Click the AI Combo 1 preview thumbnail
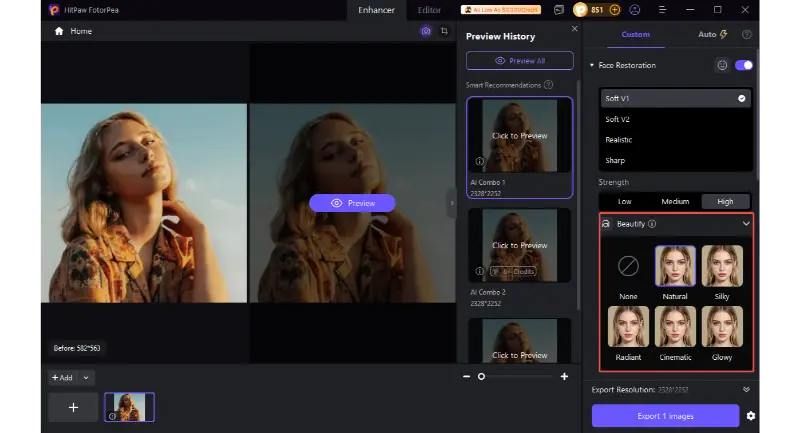The image size is (800, 433). (519, 136)
